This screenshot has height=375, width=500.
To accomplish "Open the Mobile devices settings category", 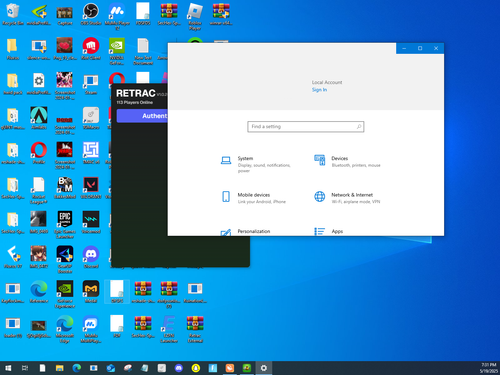I will point(253,198).
